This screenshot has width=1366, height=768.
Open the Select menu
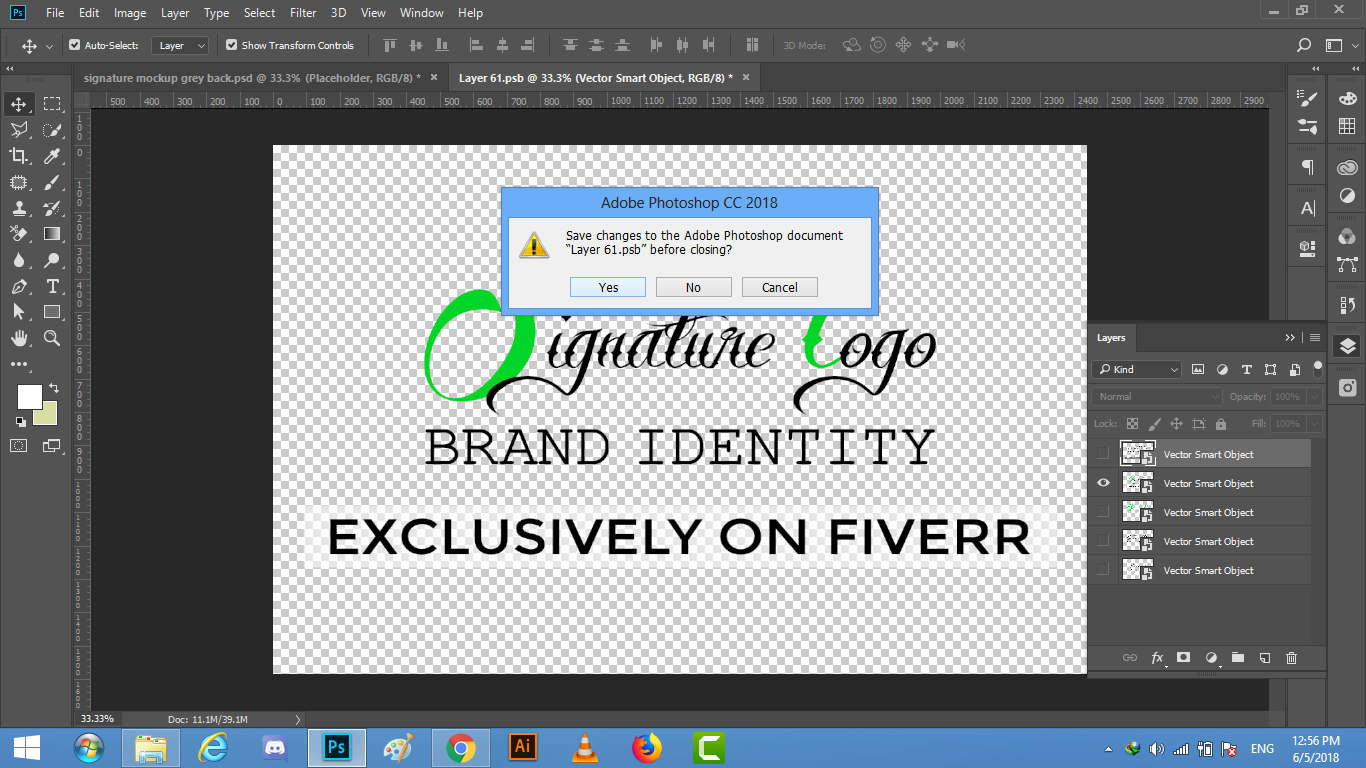pos(259,13)
